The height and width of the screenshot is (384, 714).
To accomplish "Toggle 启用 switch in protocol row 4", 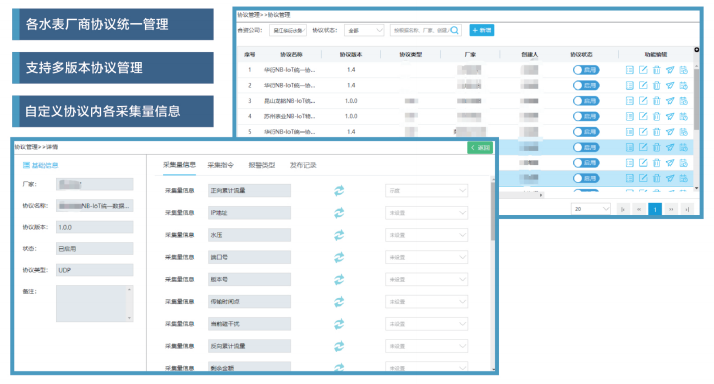I will [586, 116].
